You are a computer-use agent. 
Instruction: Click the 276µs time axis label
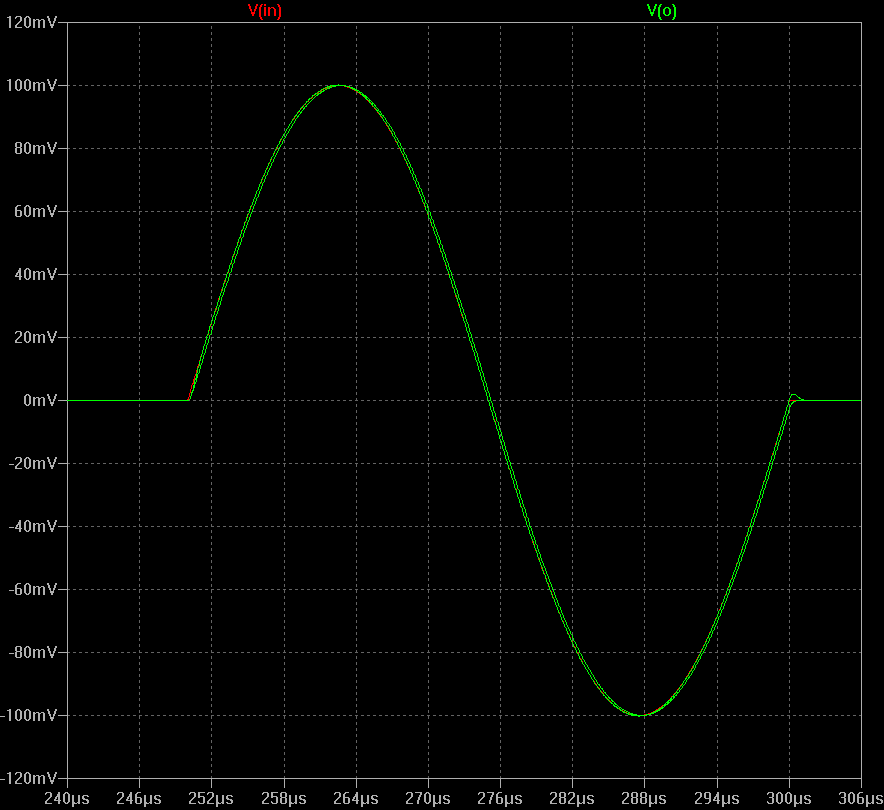(500, 799)
